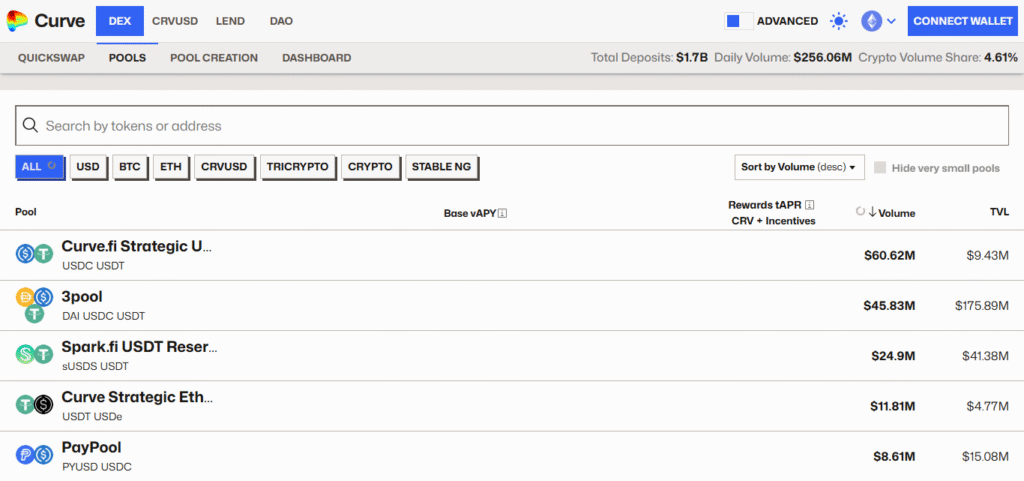Screen dimensions: 1024x481
Task: Switch to the DEX tab
Action: coord(120,21)
